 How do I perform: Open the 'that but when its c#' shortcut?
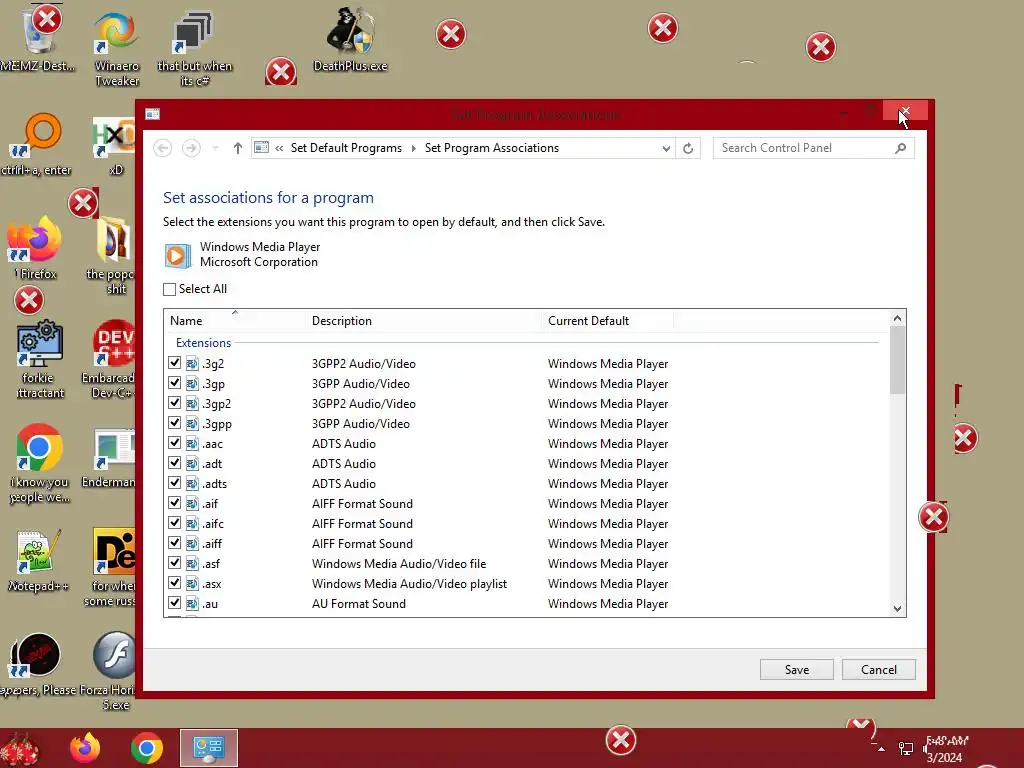pyautogui.click(x=194, y=49)
